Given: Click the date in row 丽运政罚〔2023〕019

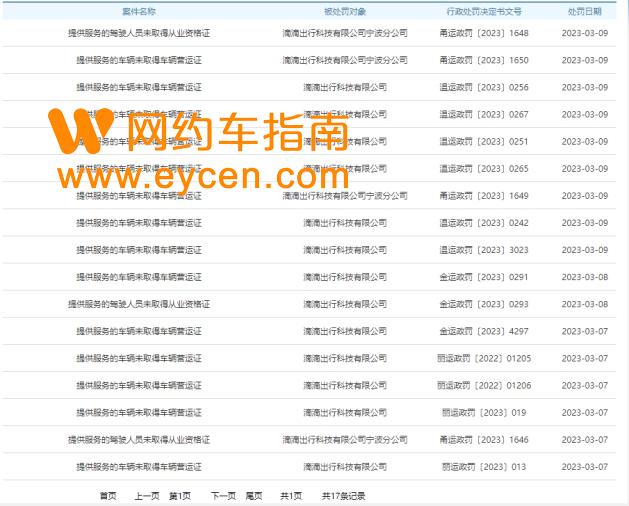Looking at the screenshot, I should click(x=584, y=413).
